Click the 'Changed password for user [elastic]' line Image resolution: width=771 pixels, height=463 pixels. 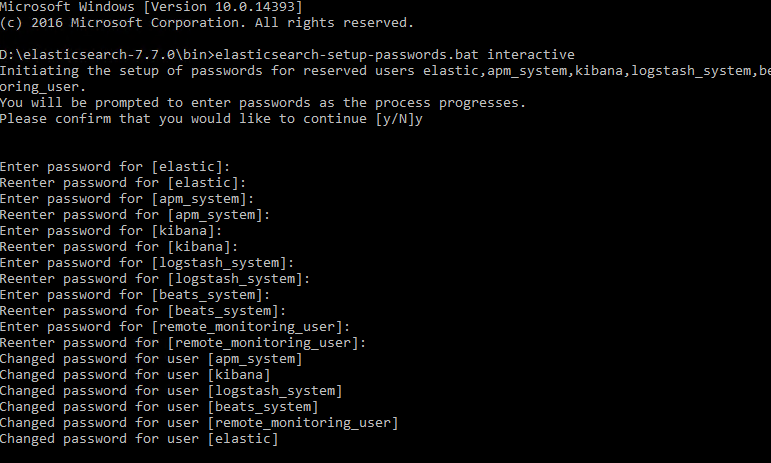tap(139, 439)
